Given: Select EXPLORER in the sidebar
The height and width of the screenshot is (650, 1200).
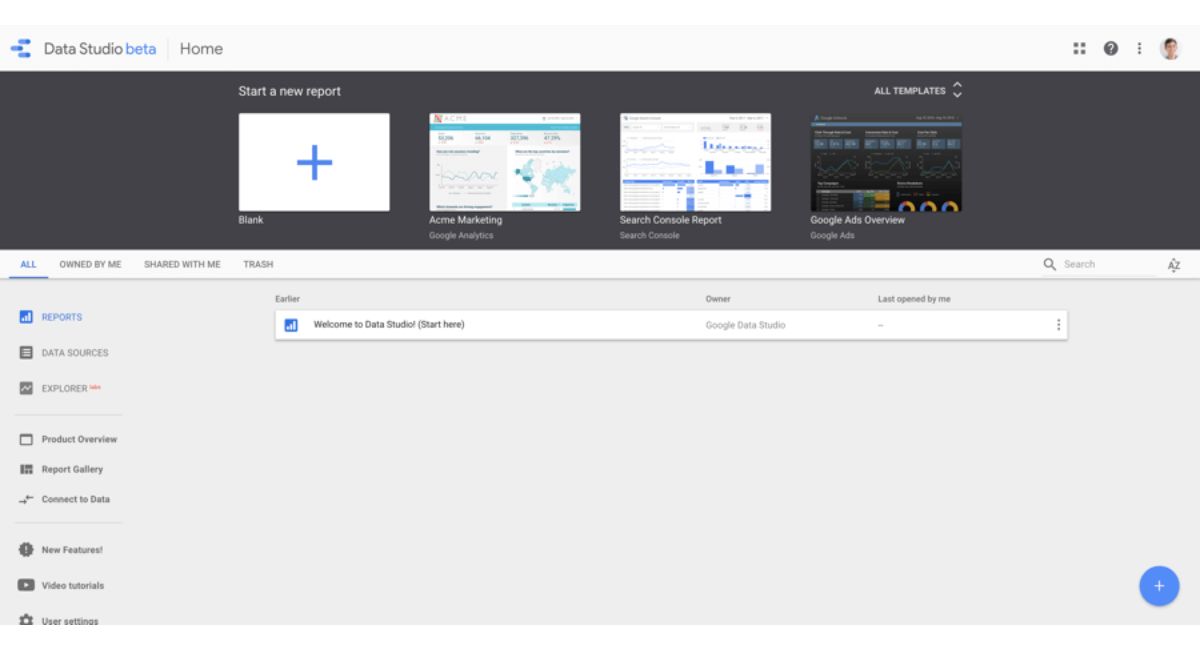Looking at the screenshot, I should pyautogui.click(x=65, y=388).
